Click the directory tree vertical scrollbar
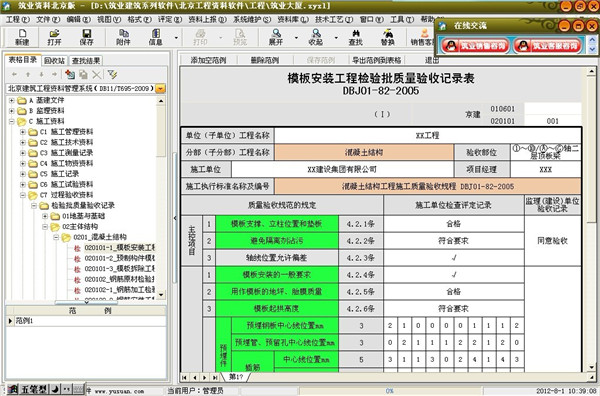 pos(161,197)
